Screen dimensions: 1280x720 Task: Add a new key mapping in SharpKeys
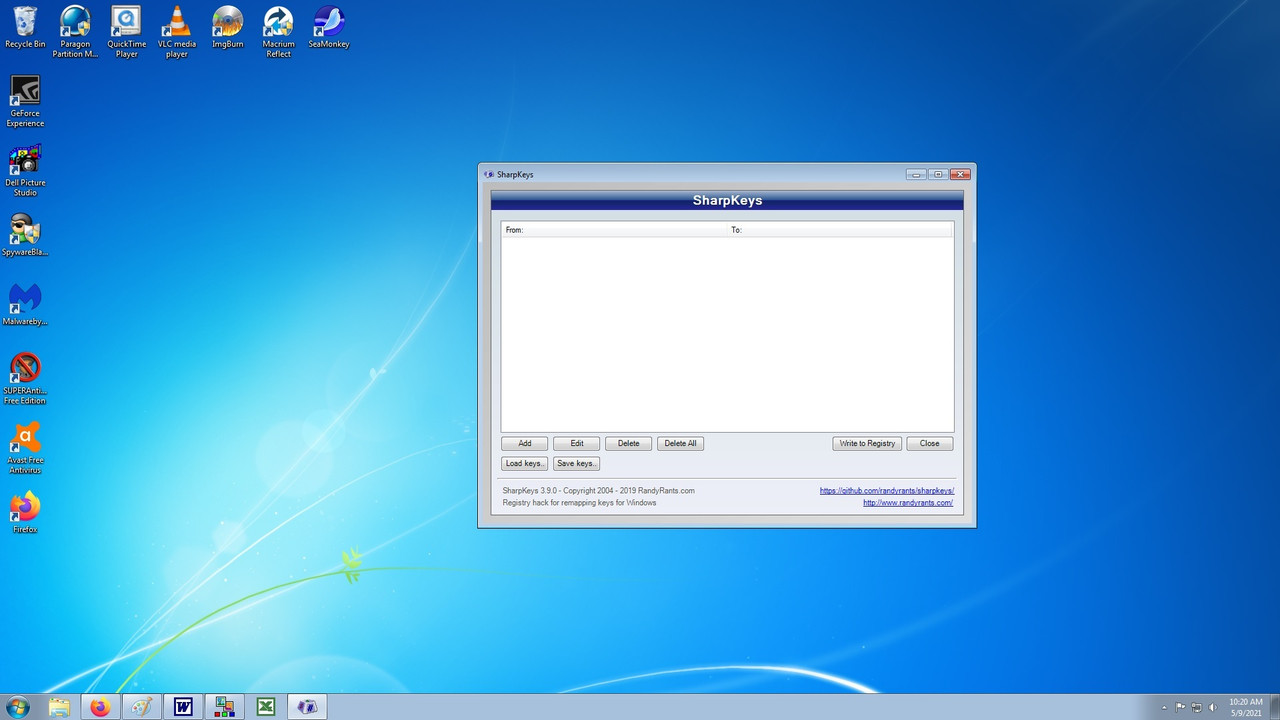coord(524,443)
